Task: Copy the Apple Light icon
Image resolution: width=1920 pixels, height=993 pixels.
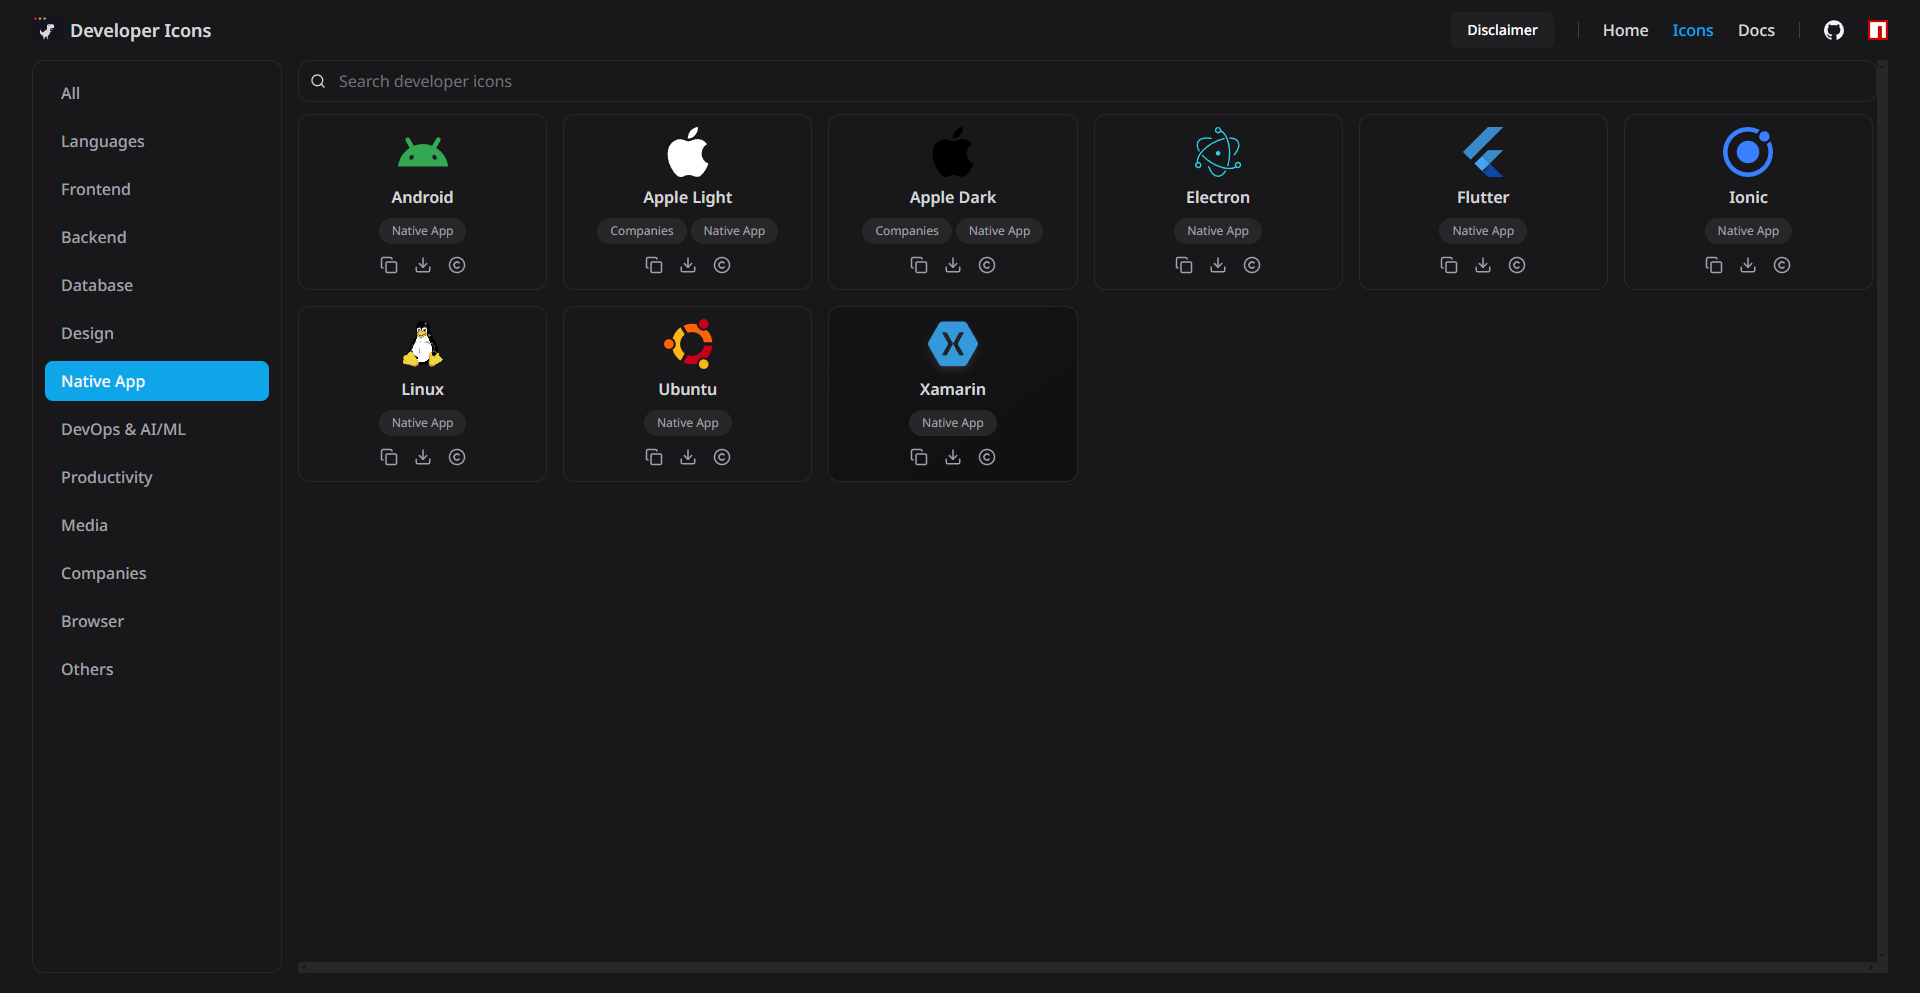Action: (654, 265)
